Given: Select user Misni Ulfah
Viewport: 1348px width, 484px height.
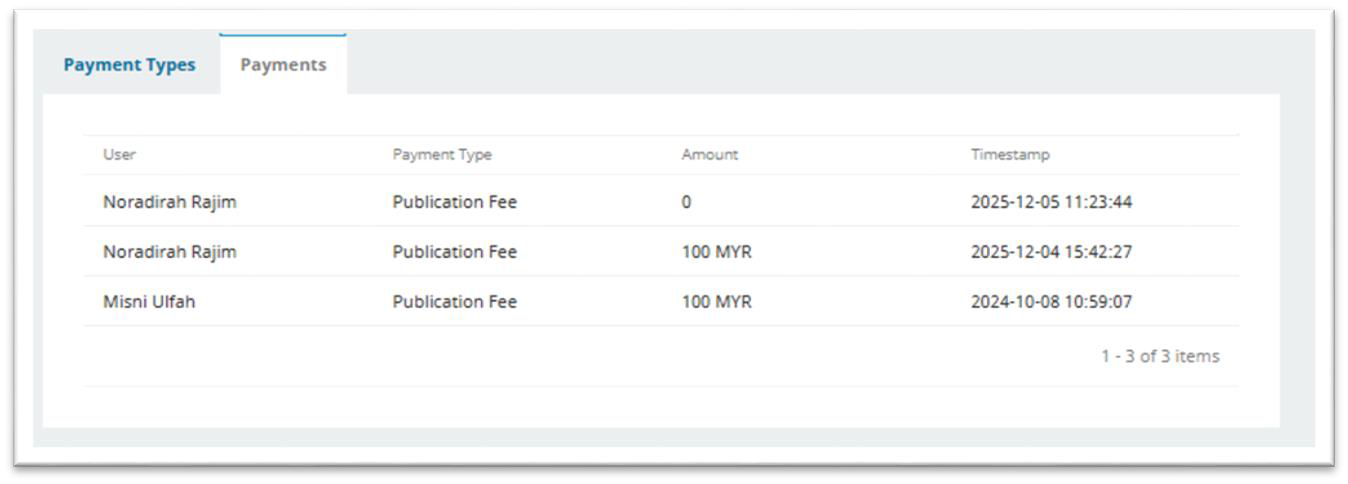Looking at the screenshot, I should pyautogui.click(x=149, y=302).
